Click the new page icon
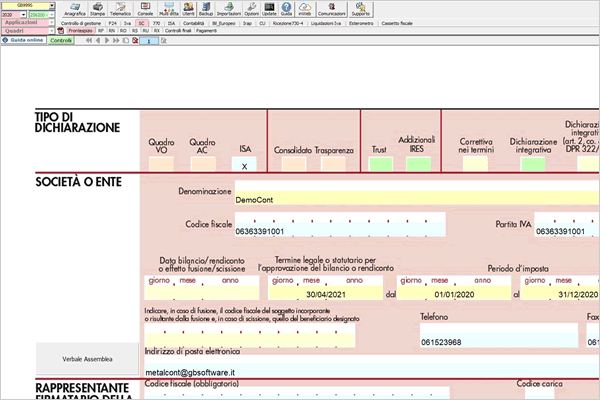Viewport: 600px width, 400px height. tap(126, 40)
